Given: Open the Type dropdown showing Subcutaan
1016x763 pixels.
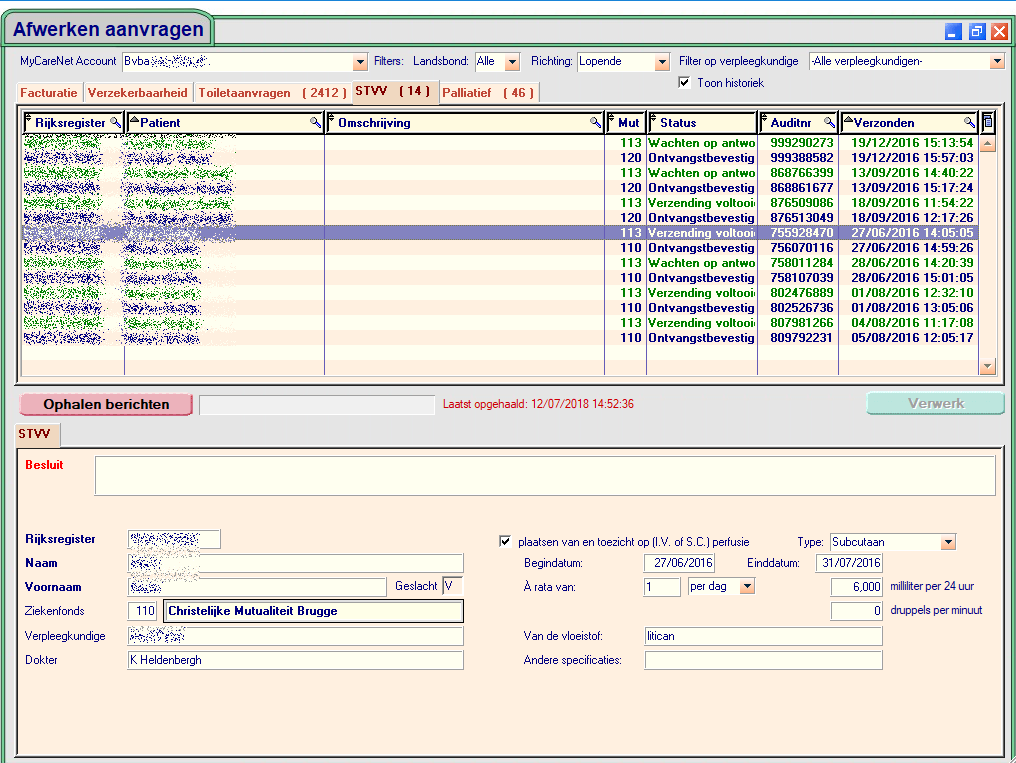Looking at the screenshot, I should coord(949,542).
